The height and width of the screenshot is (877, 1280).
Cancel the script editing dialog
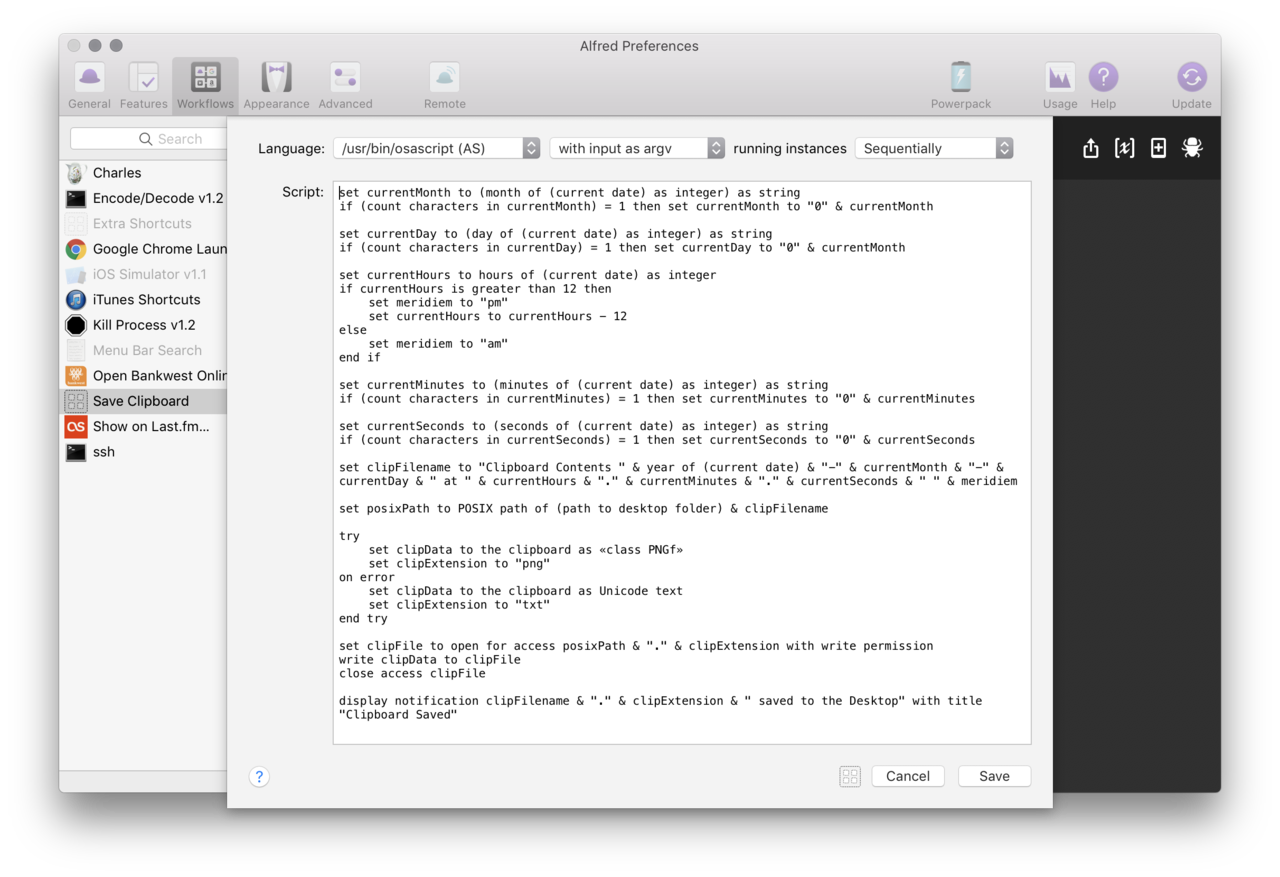(x=907, y=776)
